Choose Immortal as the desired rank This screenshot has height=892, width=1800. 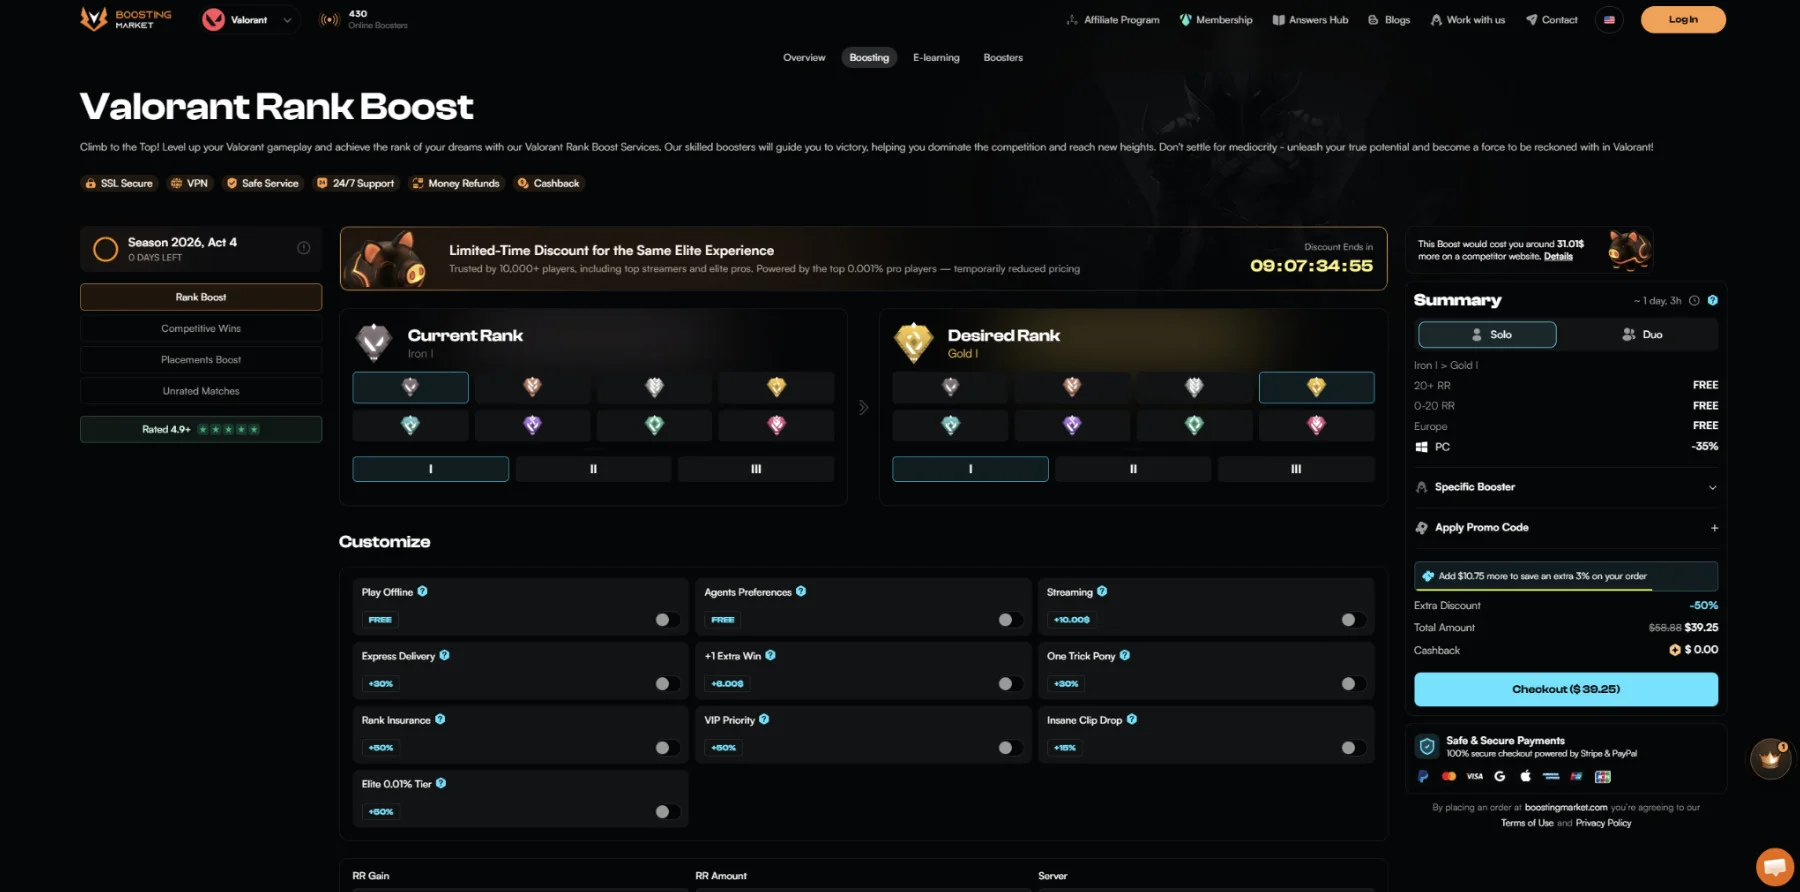click(1316, 425)
